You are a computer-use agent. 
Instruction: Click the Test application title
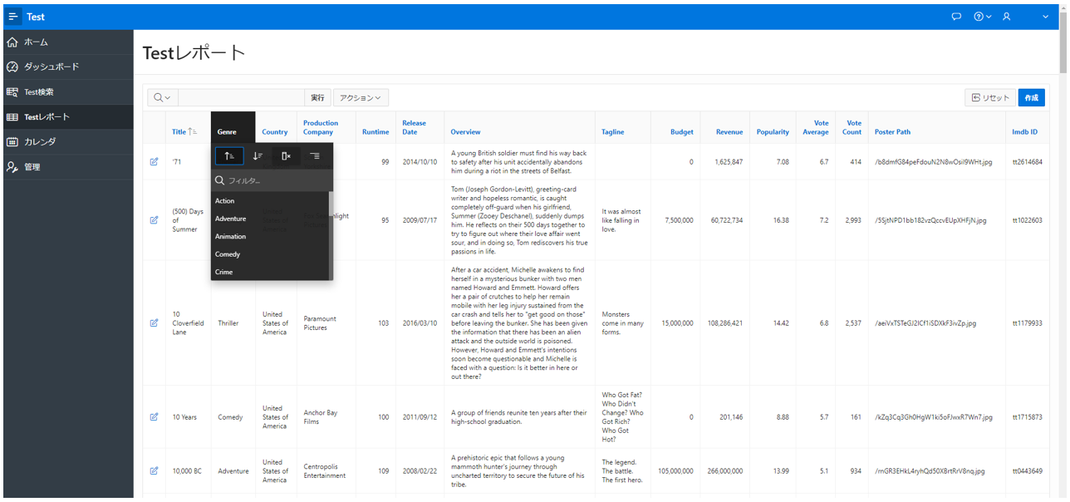click(x=35, y=16)
